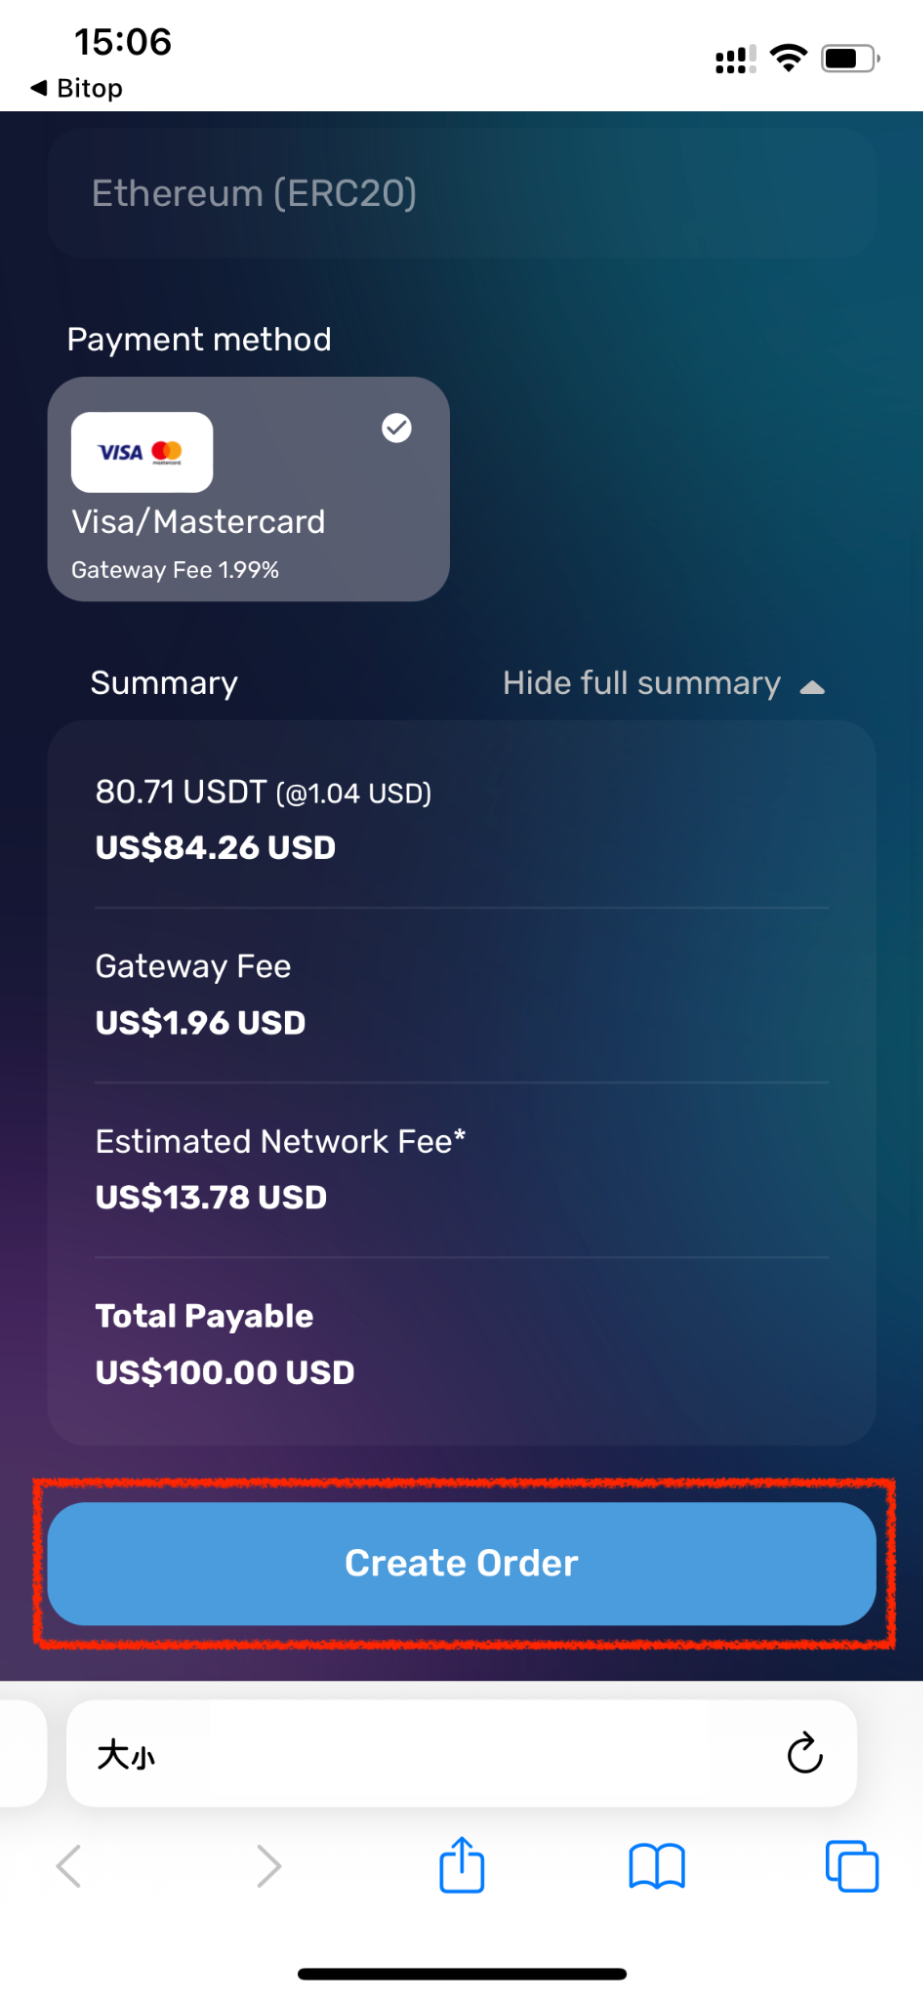Toggle the Visa/Mastercard selected checkmark

pos(397,428)
